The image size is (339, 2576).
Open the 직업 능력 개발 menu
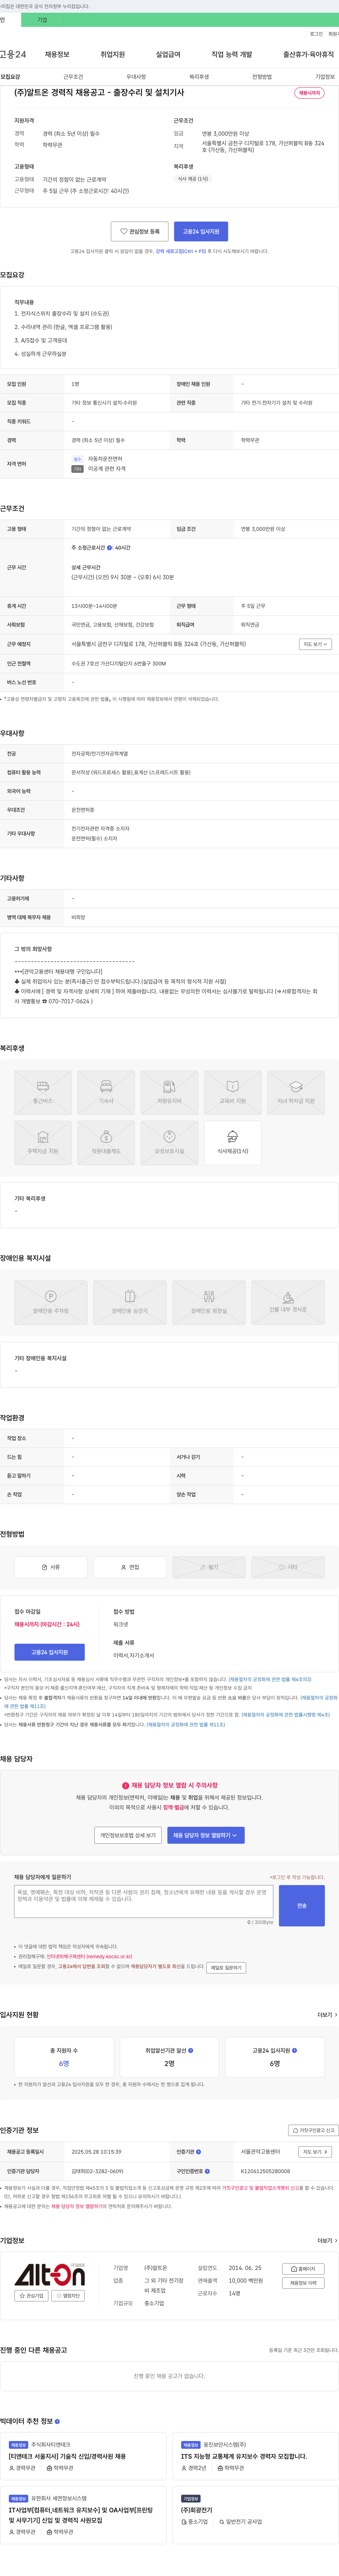coord(232,54)
